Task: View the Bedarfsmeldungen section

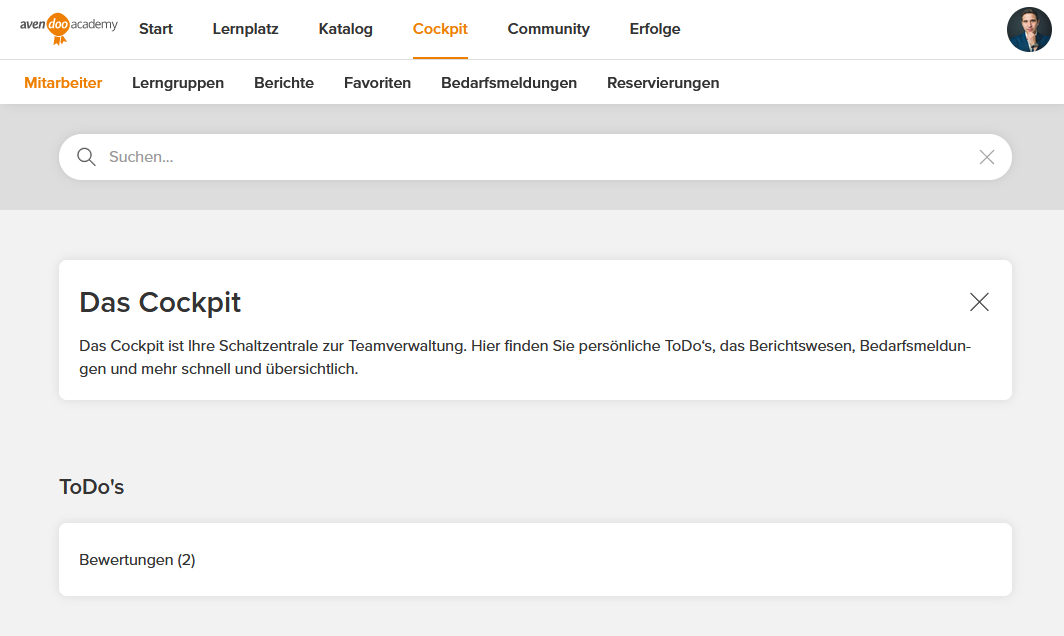Action: point(509,83)
